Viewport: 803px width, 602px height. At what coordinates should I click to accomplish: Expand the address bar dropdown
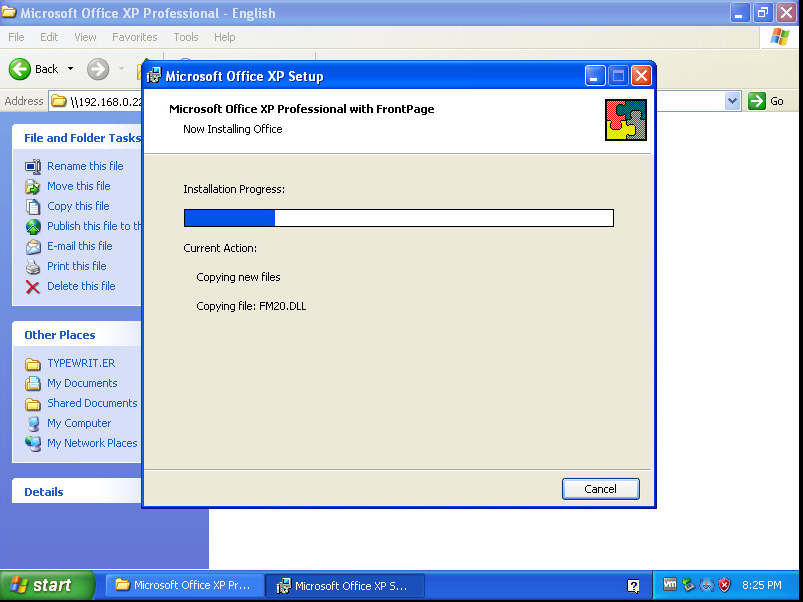coord(732,101)
